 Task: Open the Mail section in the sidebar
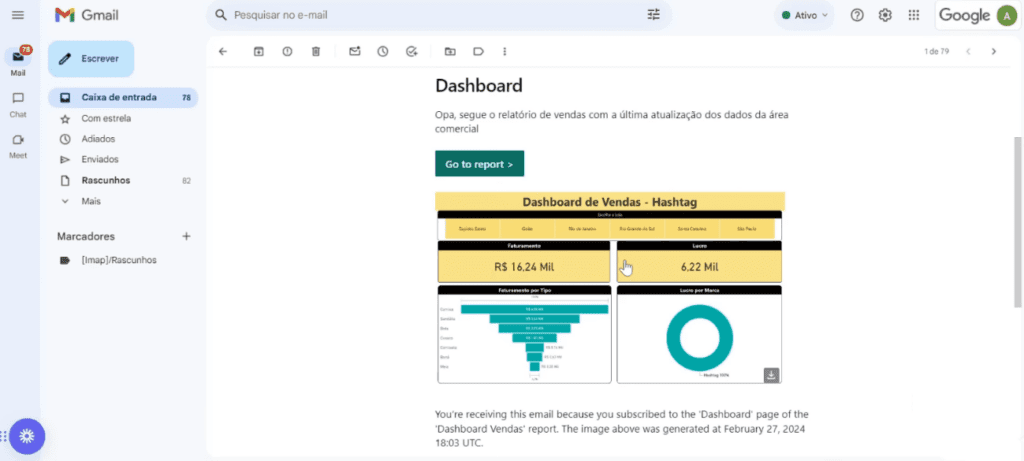(x=18, y=62)
